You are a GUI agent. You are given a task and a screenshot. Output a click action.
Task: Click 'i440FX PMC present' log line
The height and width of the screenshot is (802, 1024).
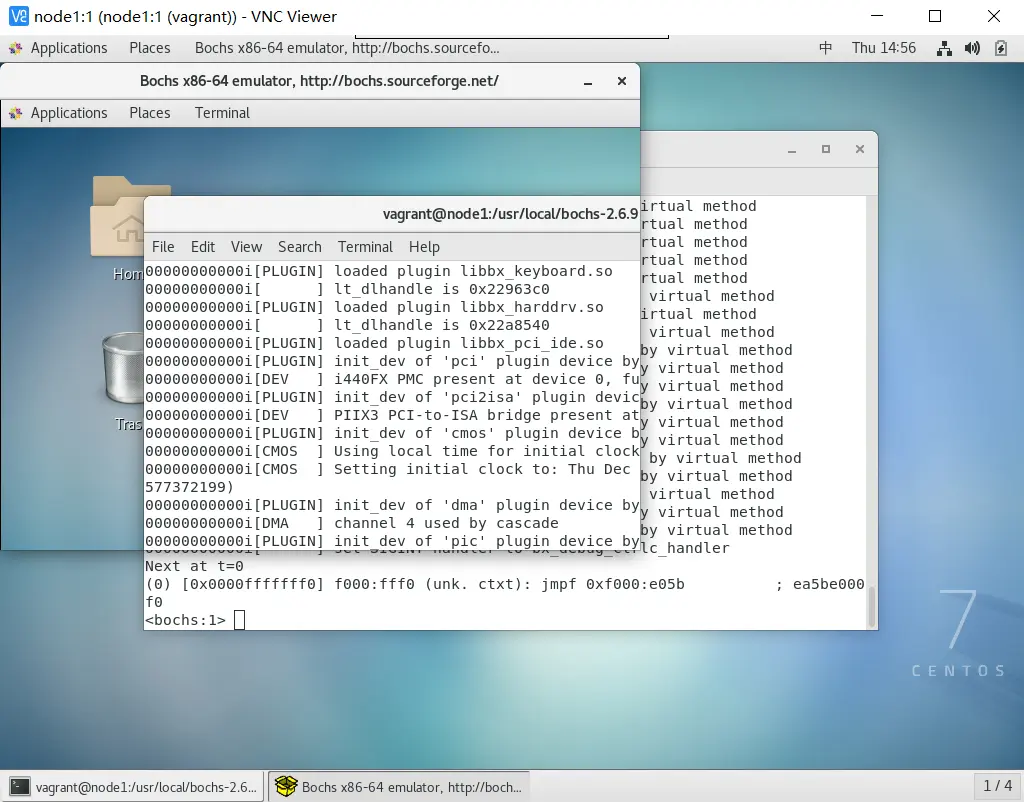487,379
